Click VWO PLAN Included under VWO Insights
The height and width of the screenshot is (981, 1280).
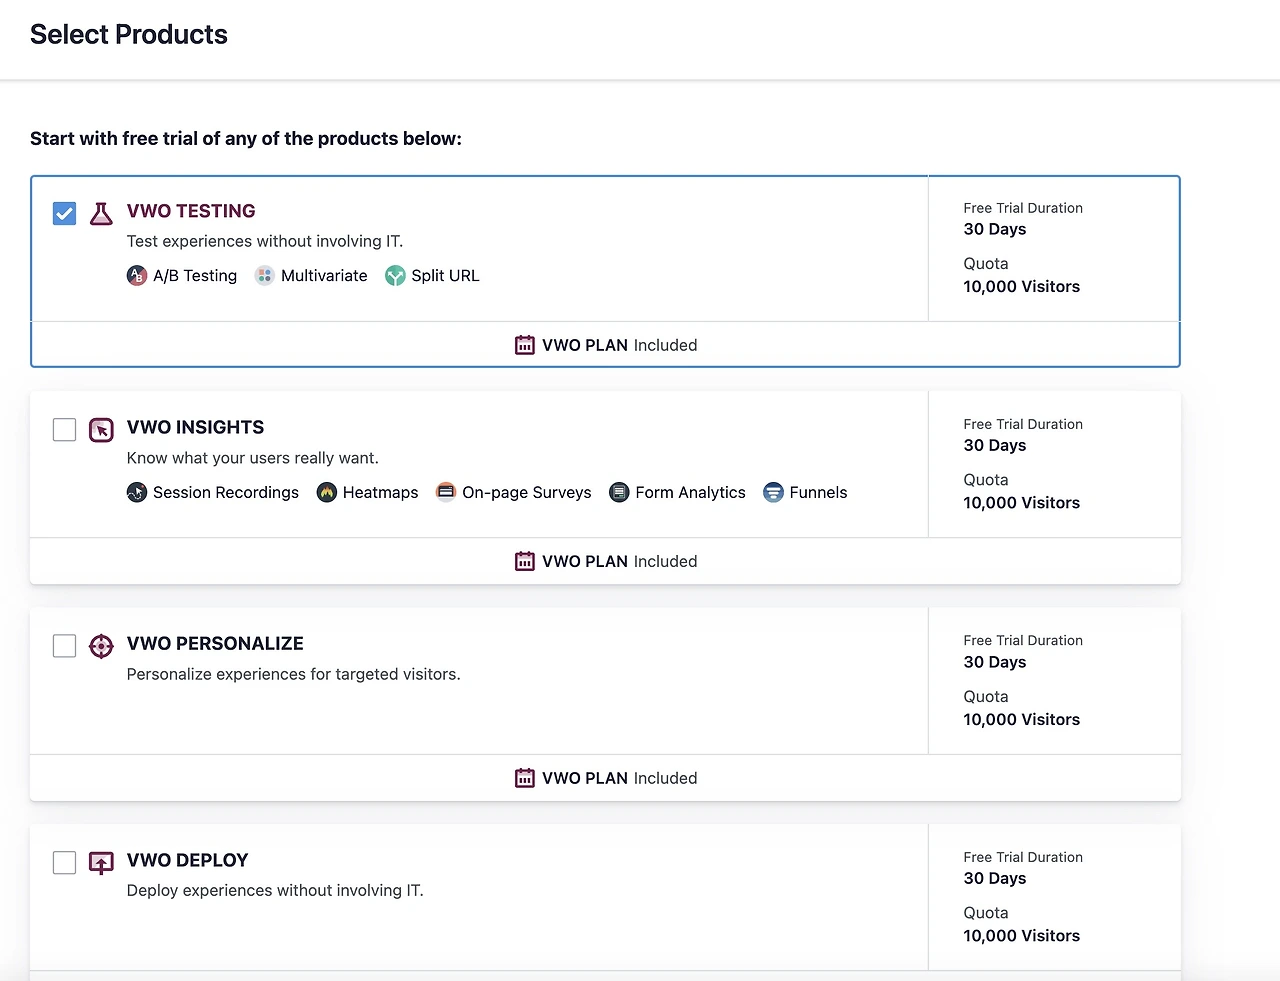[618, 561]
